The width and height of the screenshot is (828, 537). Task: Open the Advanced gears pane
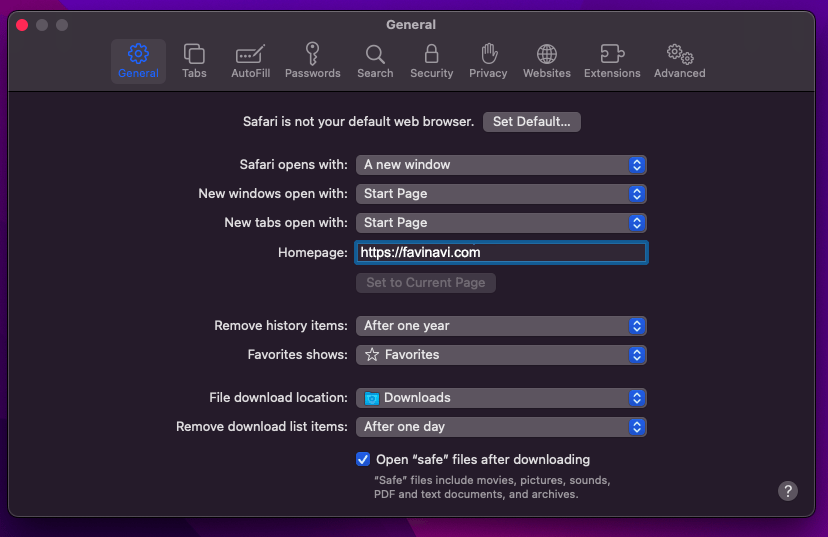tap(680, 61)
